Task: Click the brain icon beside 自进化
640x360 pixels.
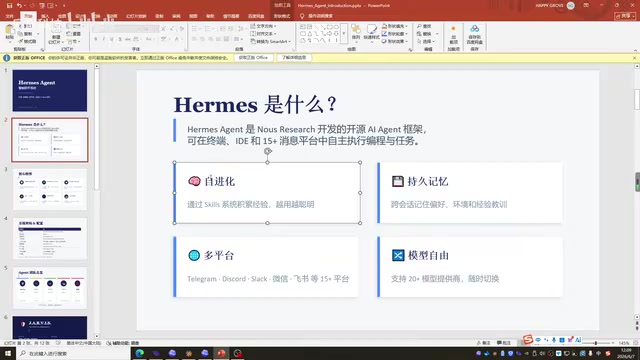Action: point(194,181)
